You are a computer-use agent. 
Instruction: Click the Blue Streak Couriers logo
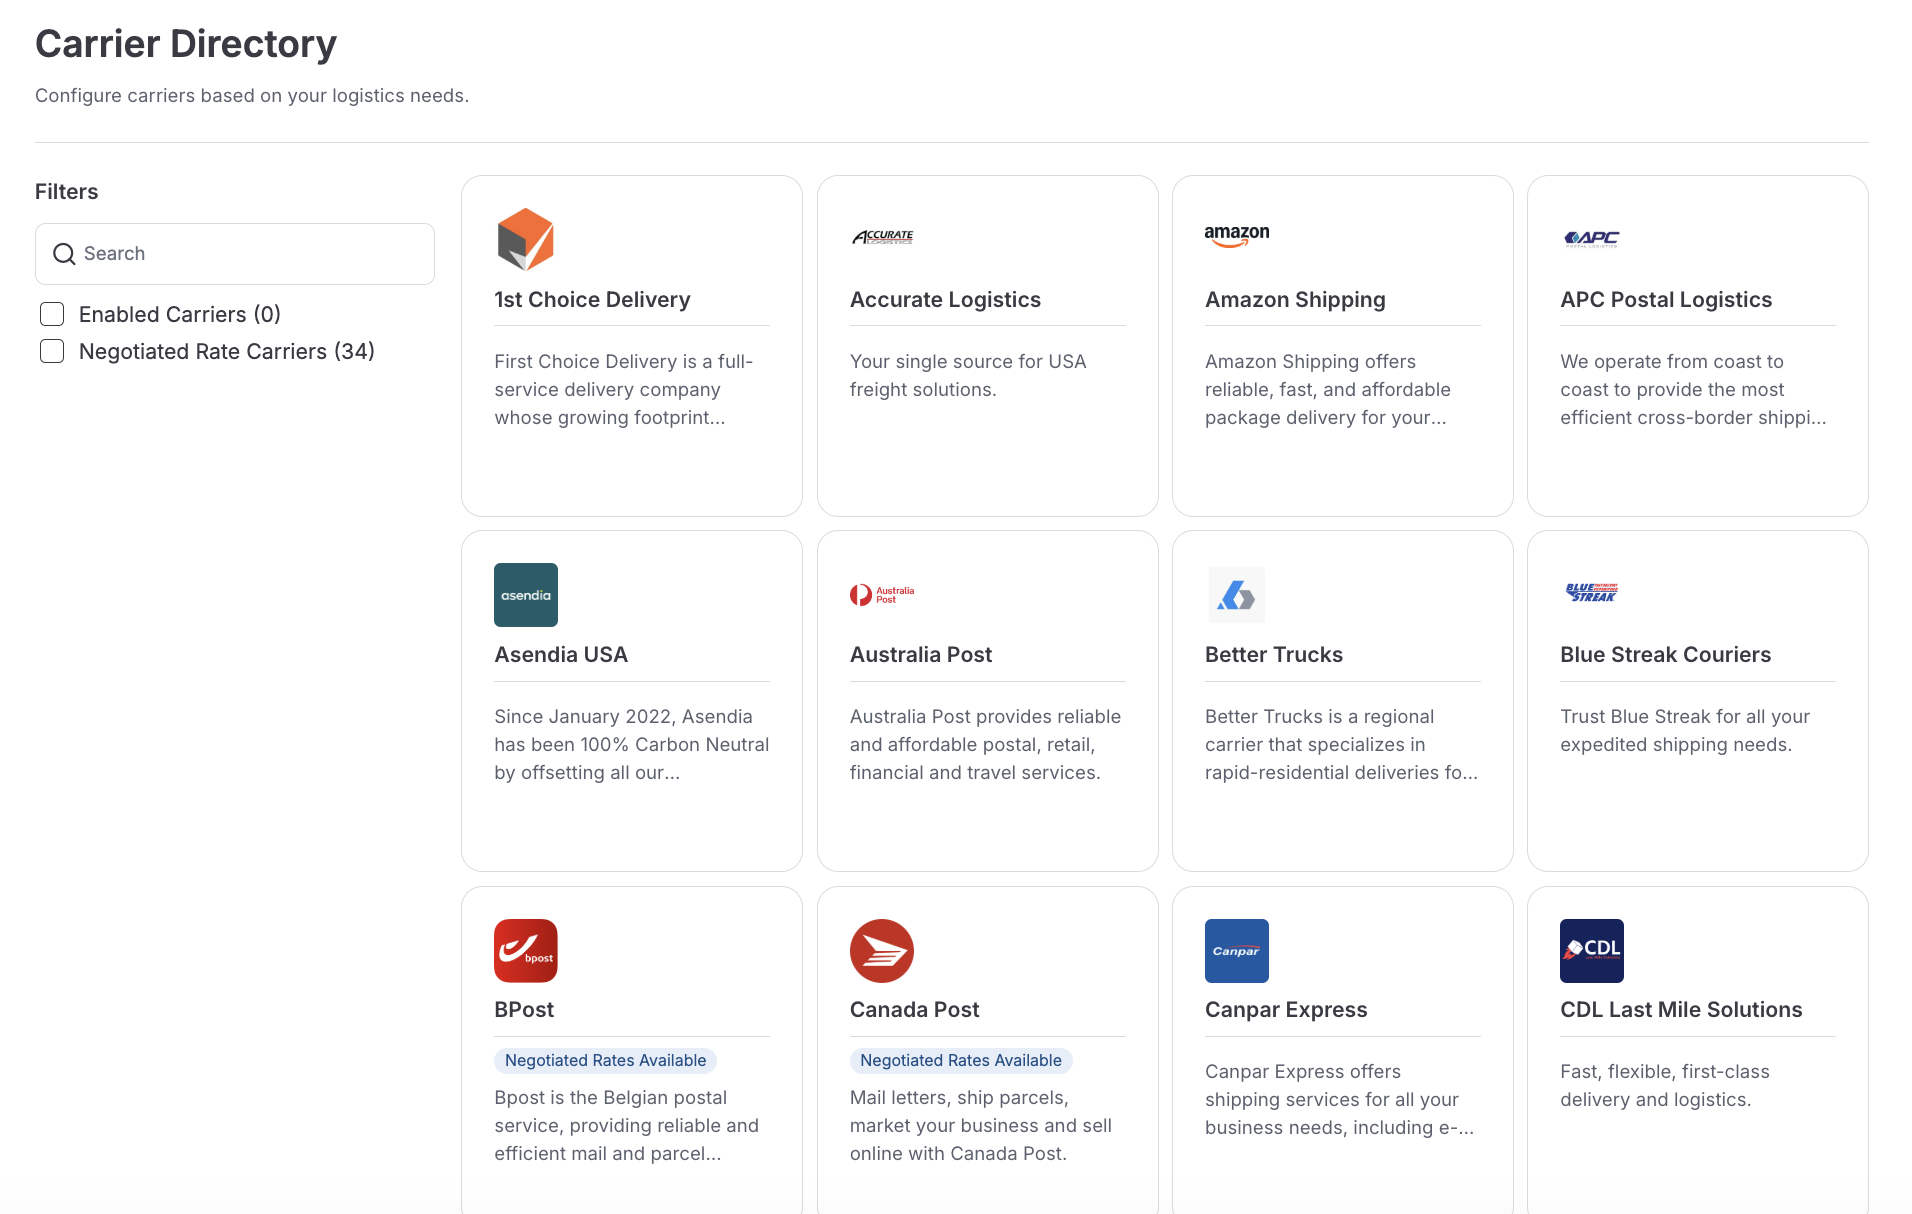1591,593
